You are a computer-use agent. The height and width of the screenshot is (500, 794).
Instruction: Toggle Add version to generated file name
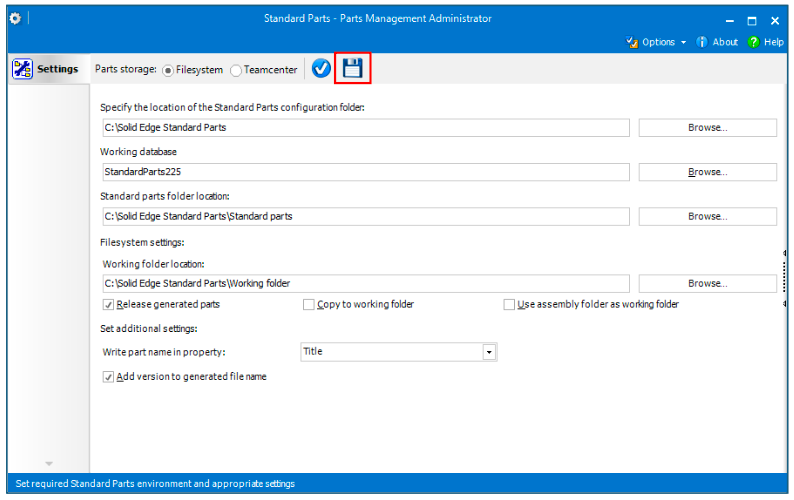108,377
